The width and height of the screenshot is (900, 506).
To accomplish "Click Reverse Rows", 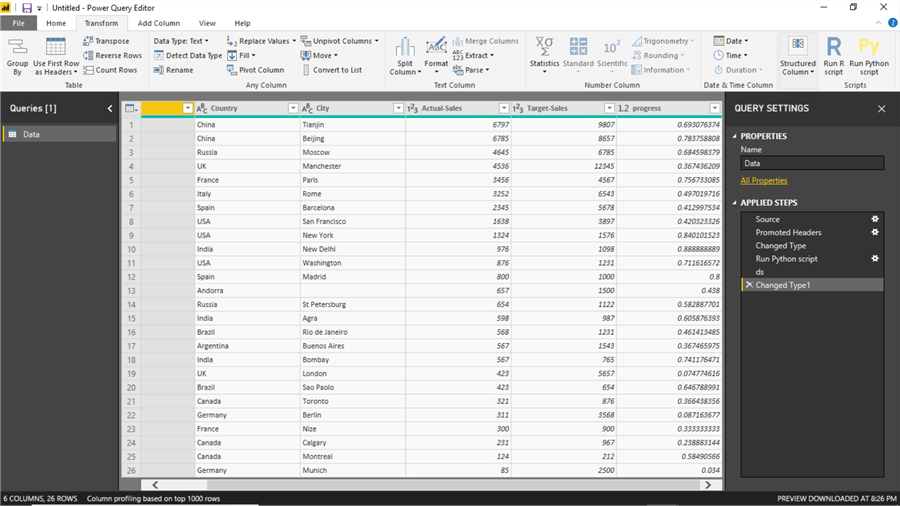I will (112, 55).
